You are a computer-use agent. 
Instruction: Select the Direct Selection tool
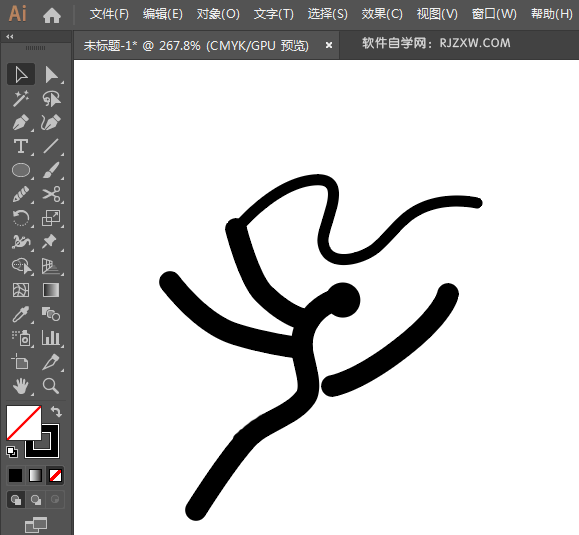coord(51,75)
